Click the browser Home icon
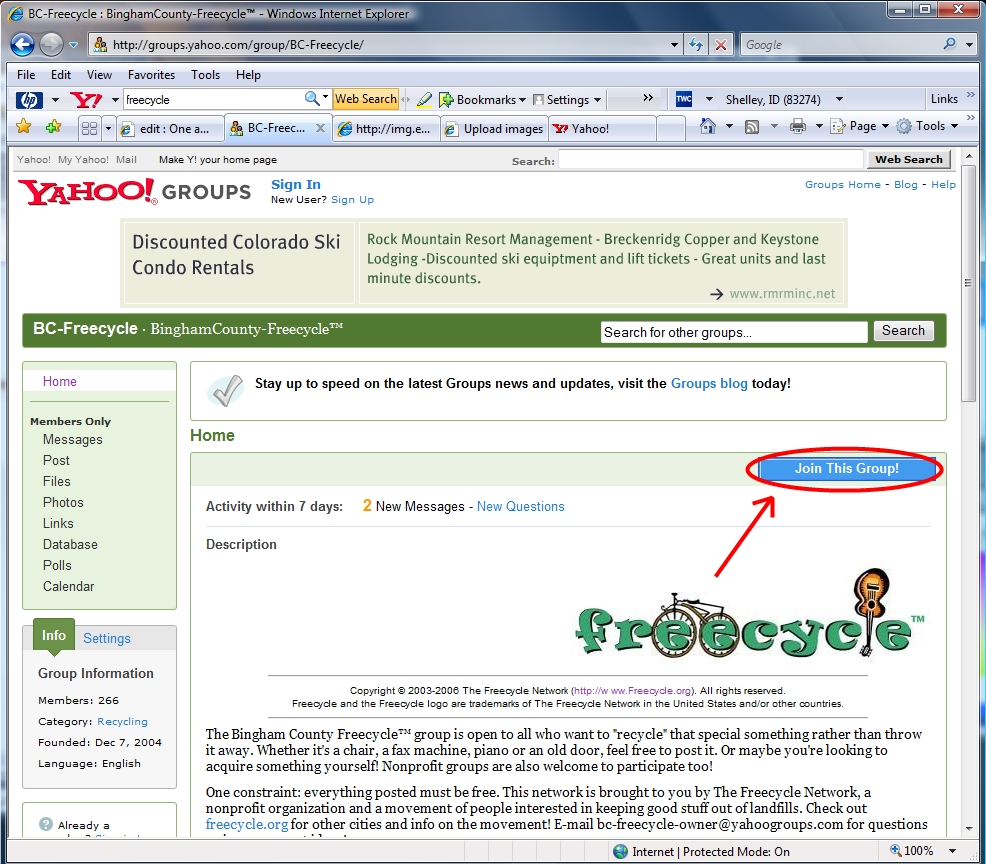 [x=707, y=125]
